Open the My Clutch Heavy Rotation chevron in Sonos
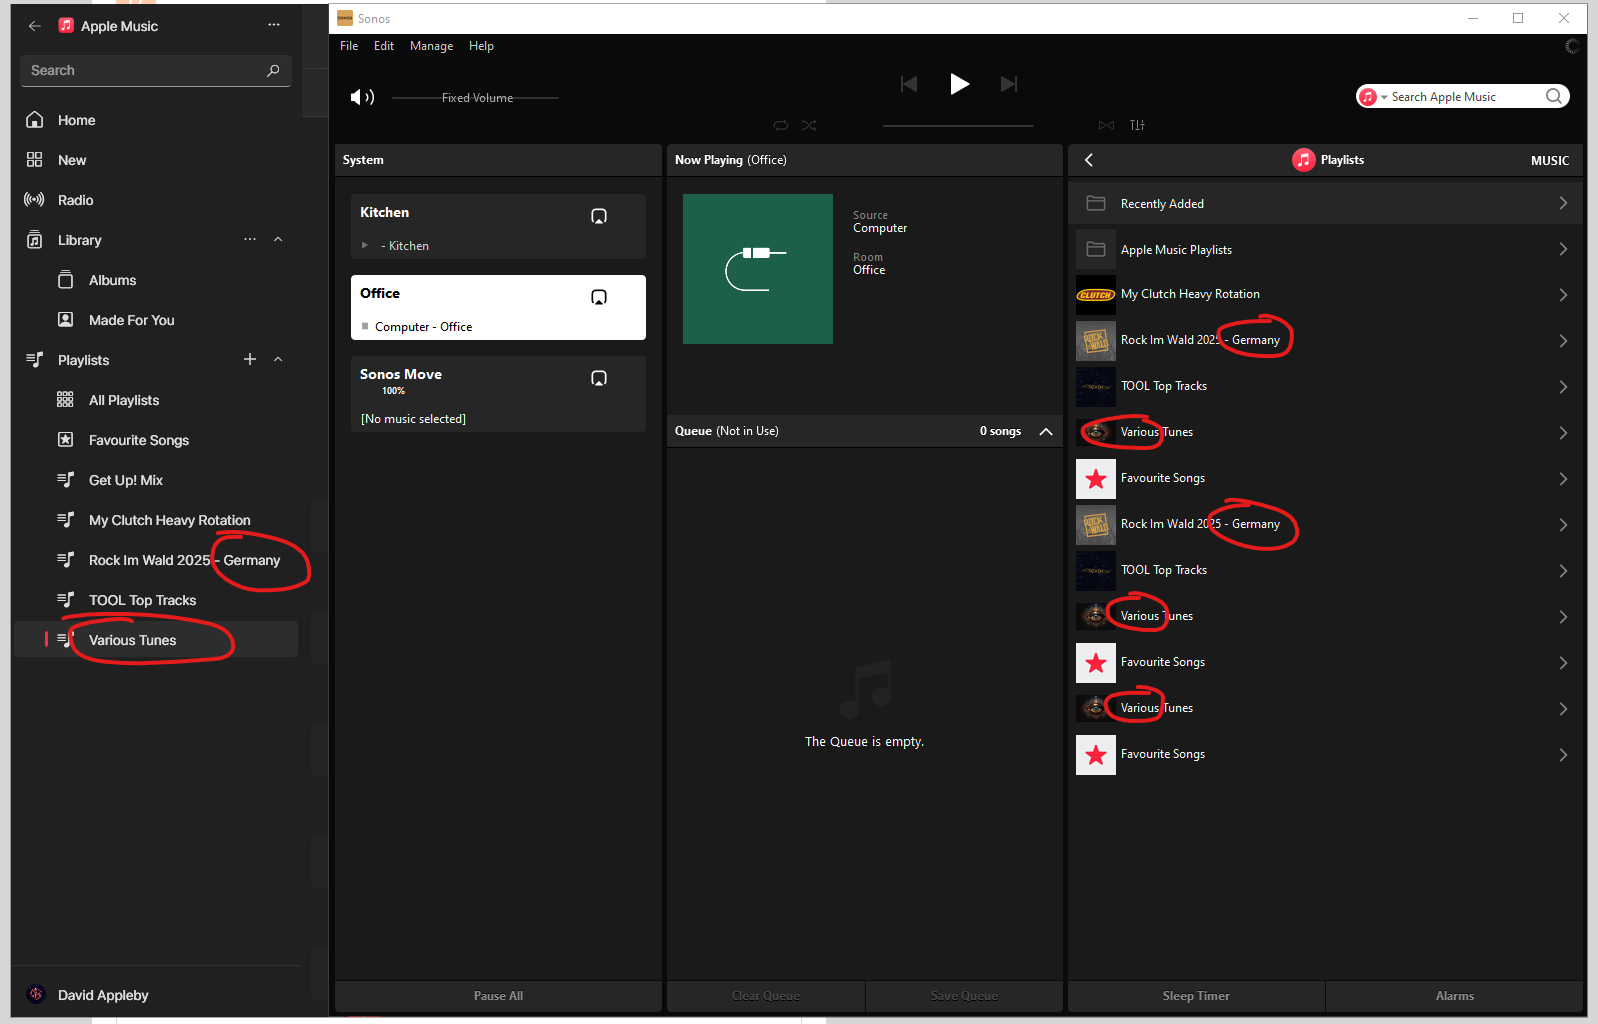This screenshot has width=1598, height=1024. point(1563,295)
